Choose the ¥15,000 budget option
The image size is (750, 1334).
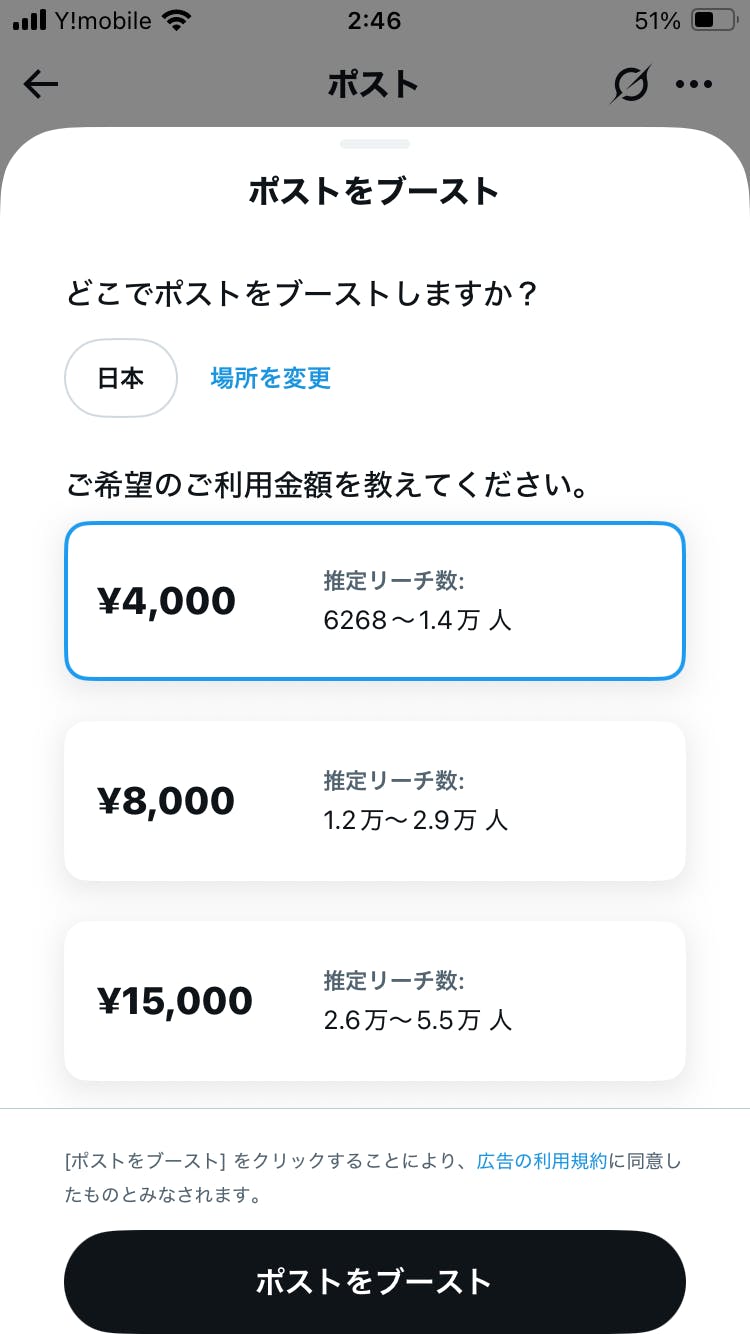click(x=375, y=1001)
